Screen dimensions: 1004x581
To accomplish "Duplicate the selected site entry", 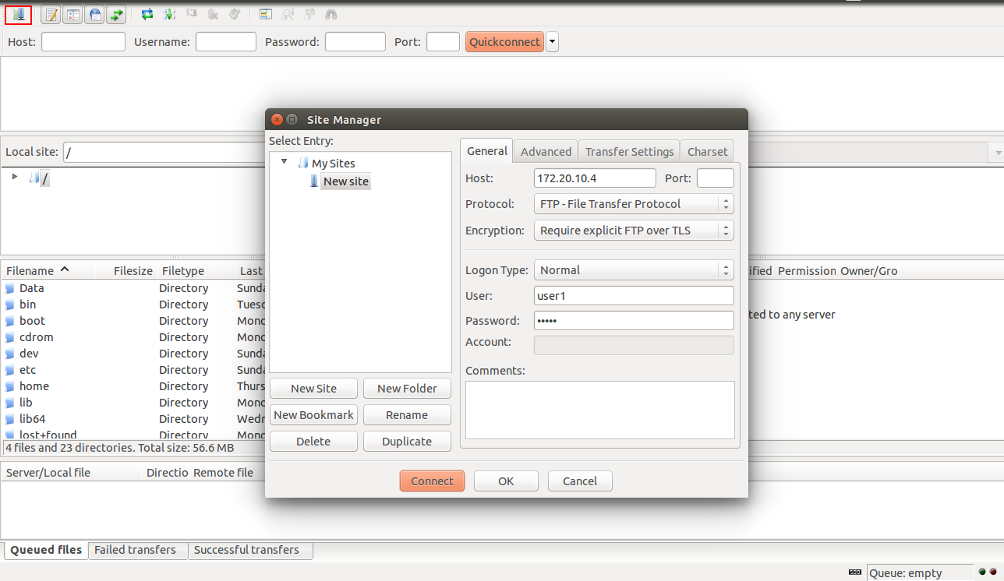I will click(x=407, y=441).
